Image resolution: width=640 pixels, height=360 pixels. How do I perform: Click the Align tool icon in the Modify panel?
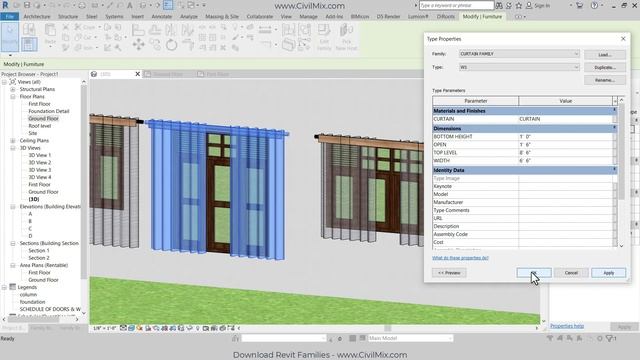[x=138, y=30]
